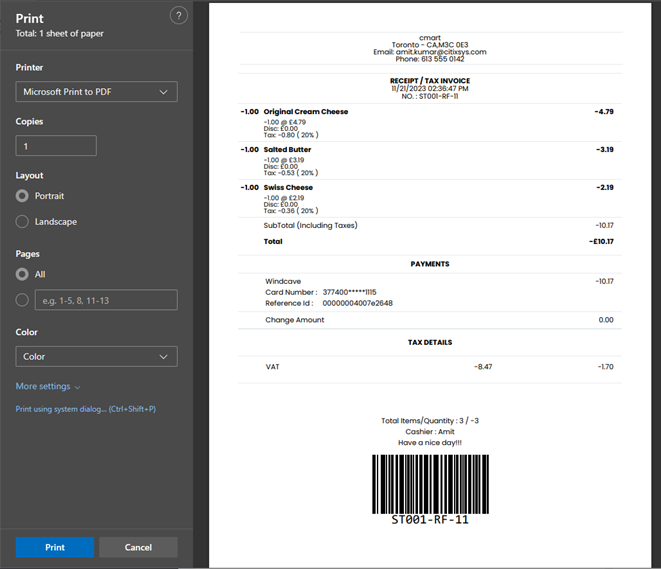This screenshot has width=661, height=569.
Task: Open the print help question mark icon
Action: tap(178, 16)
